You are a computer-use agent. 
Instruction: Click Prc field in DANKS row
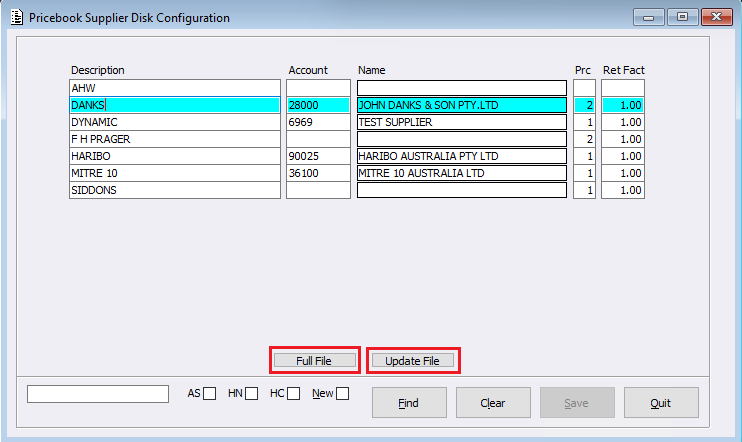point(584,105)
